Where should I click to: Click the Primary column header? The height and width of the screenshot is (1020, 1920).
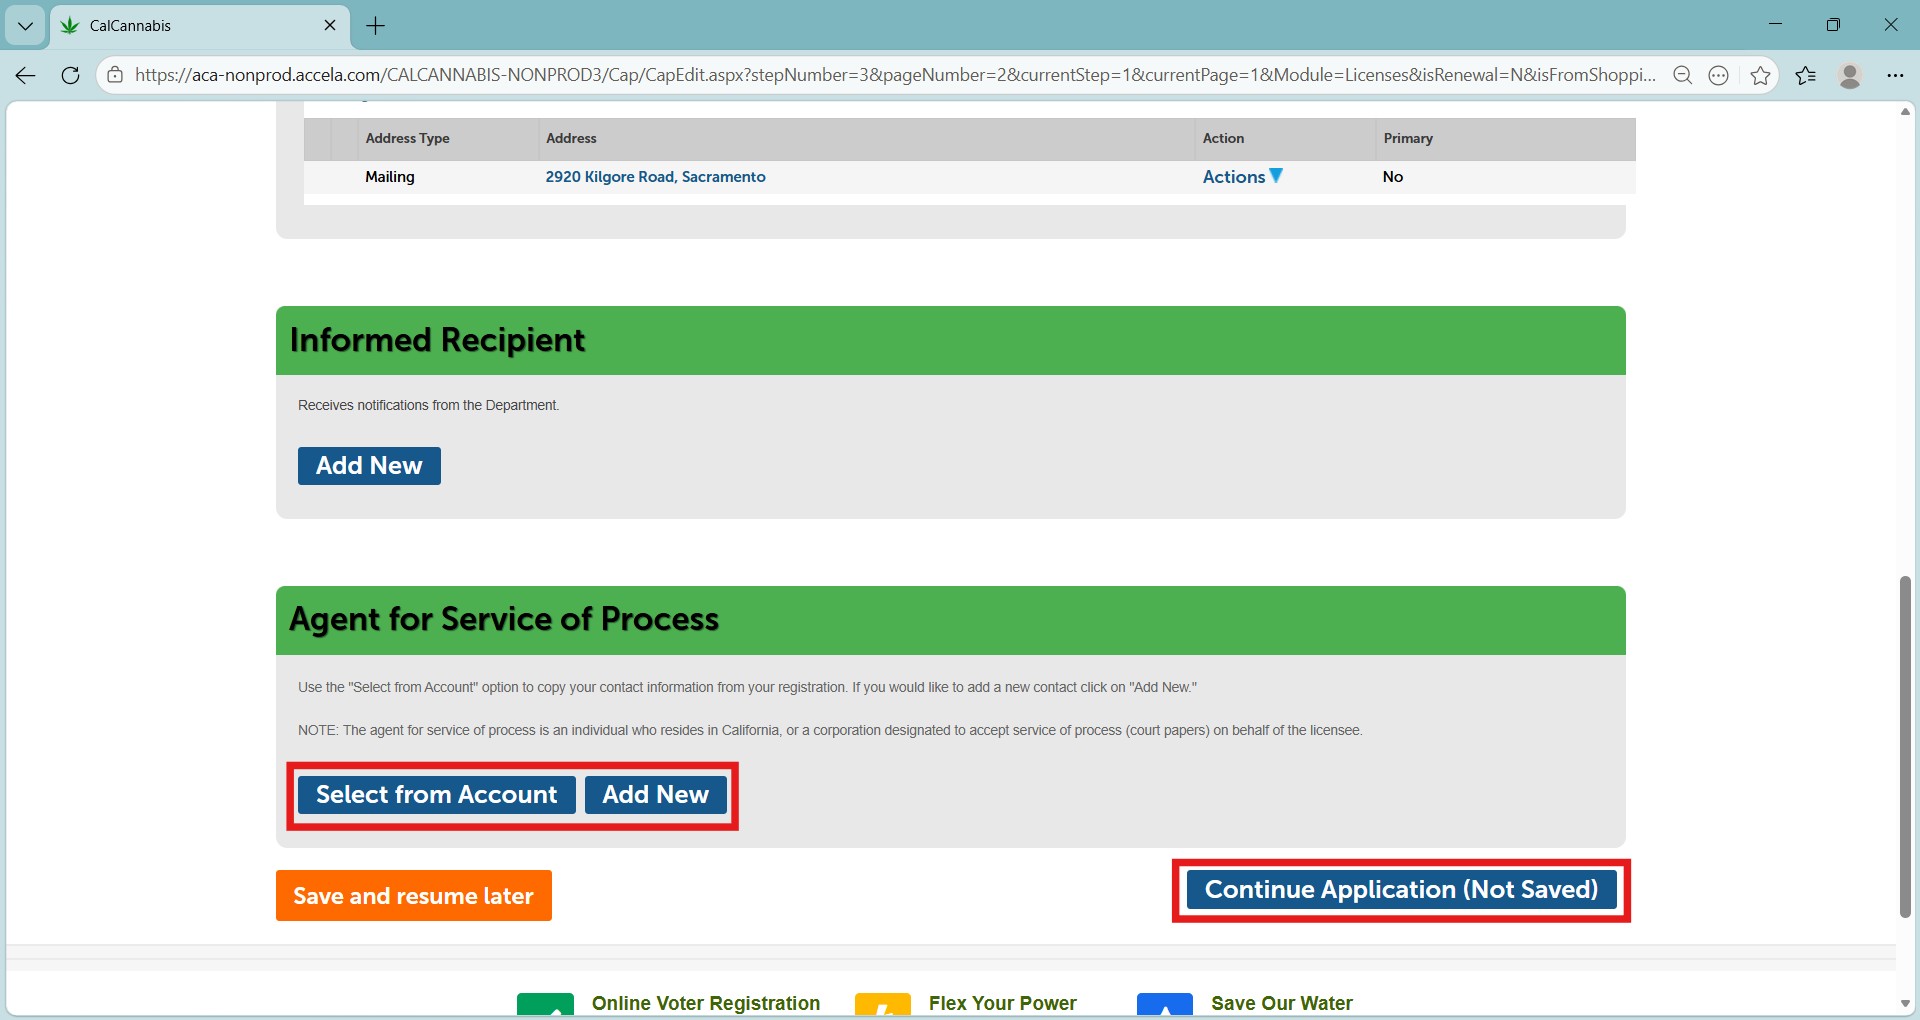(1408, 139)
